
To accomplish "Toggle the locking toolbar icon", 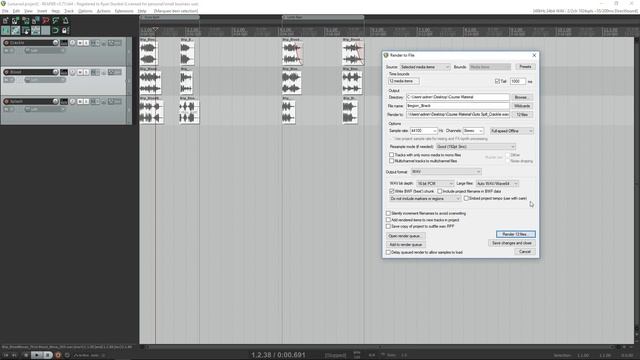I will coord(65,31).
